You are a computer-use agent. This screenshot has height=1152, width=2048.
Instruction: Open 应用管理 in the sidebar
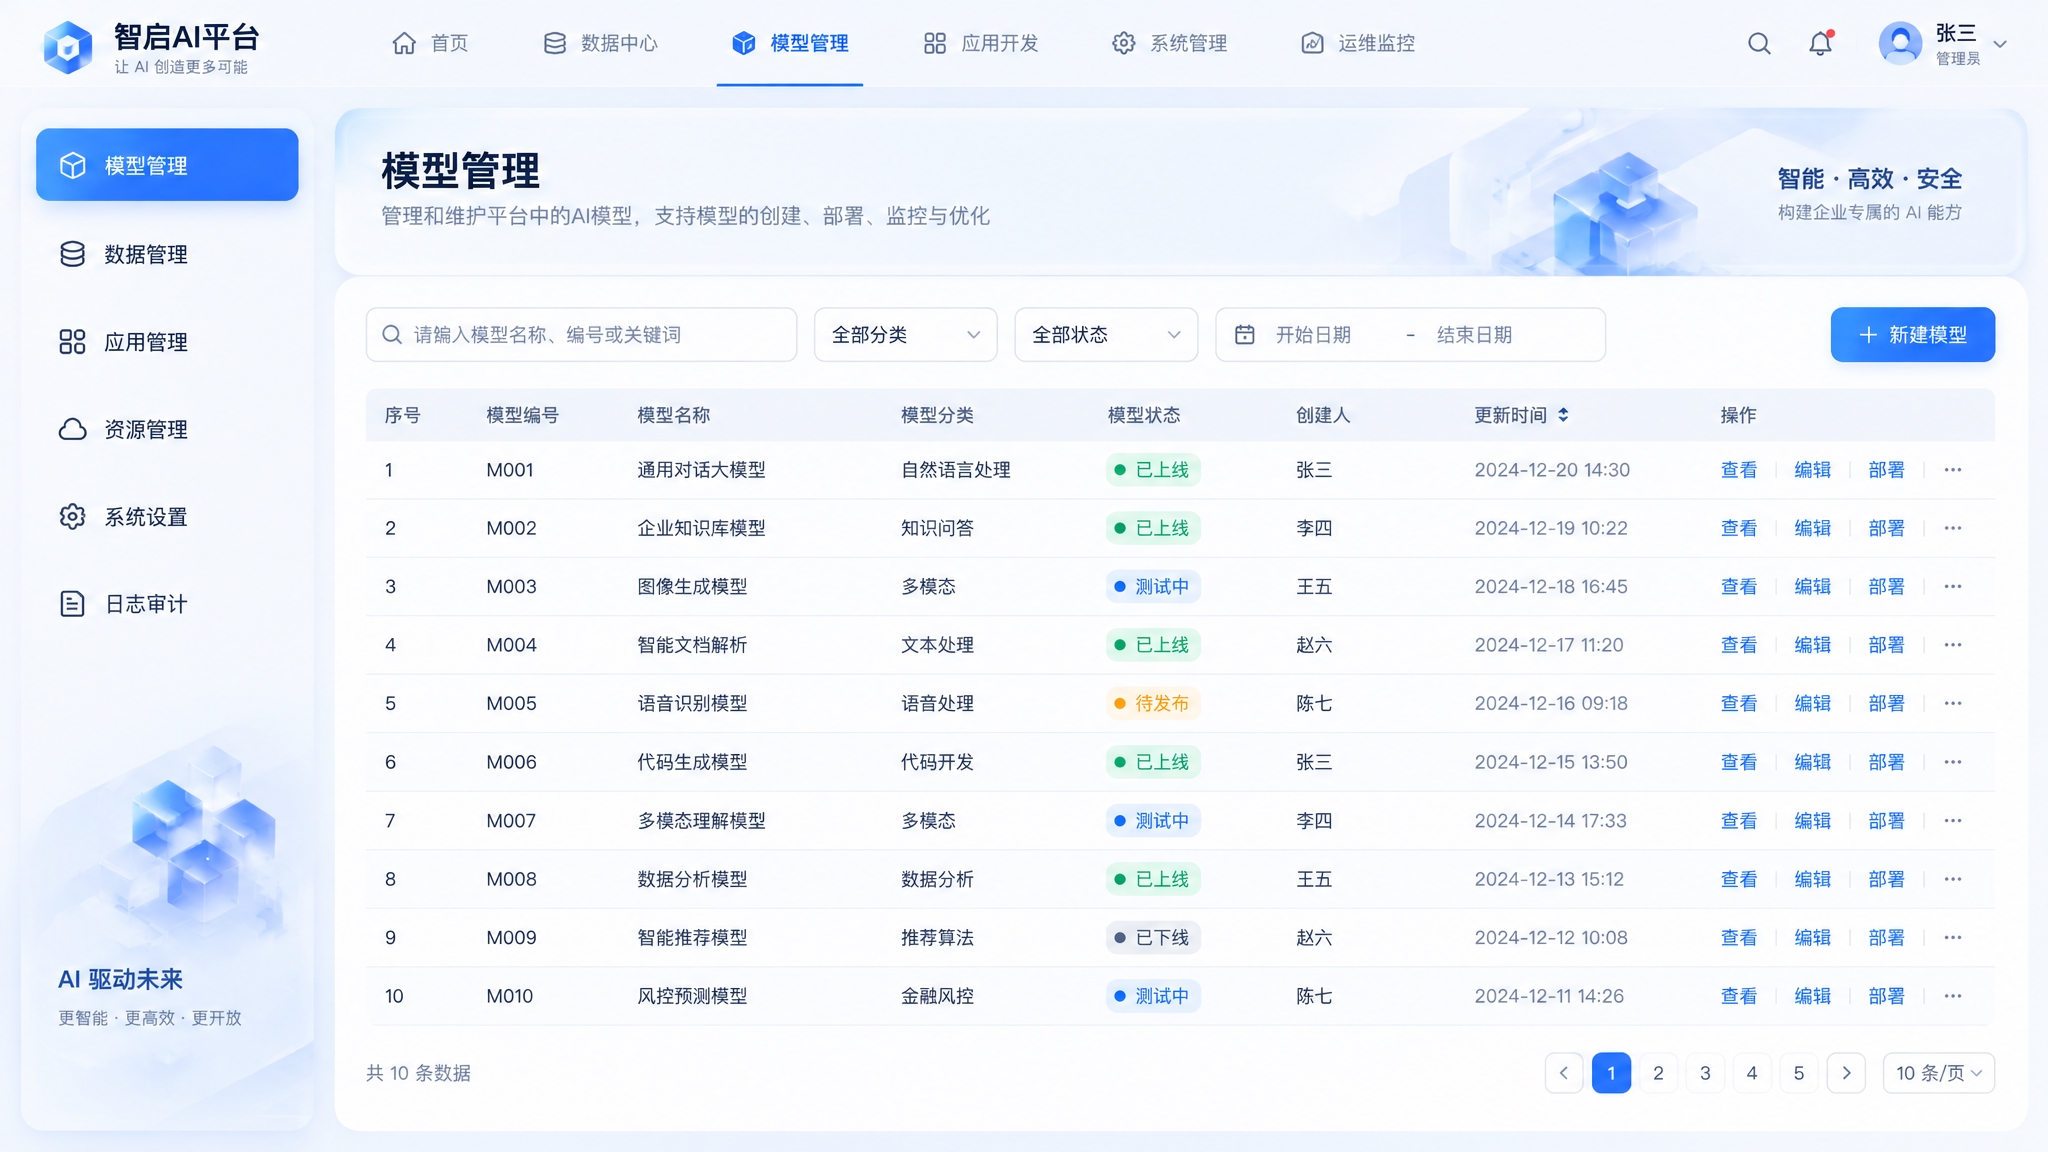coord(167,342)
